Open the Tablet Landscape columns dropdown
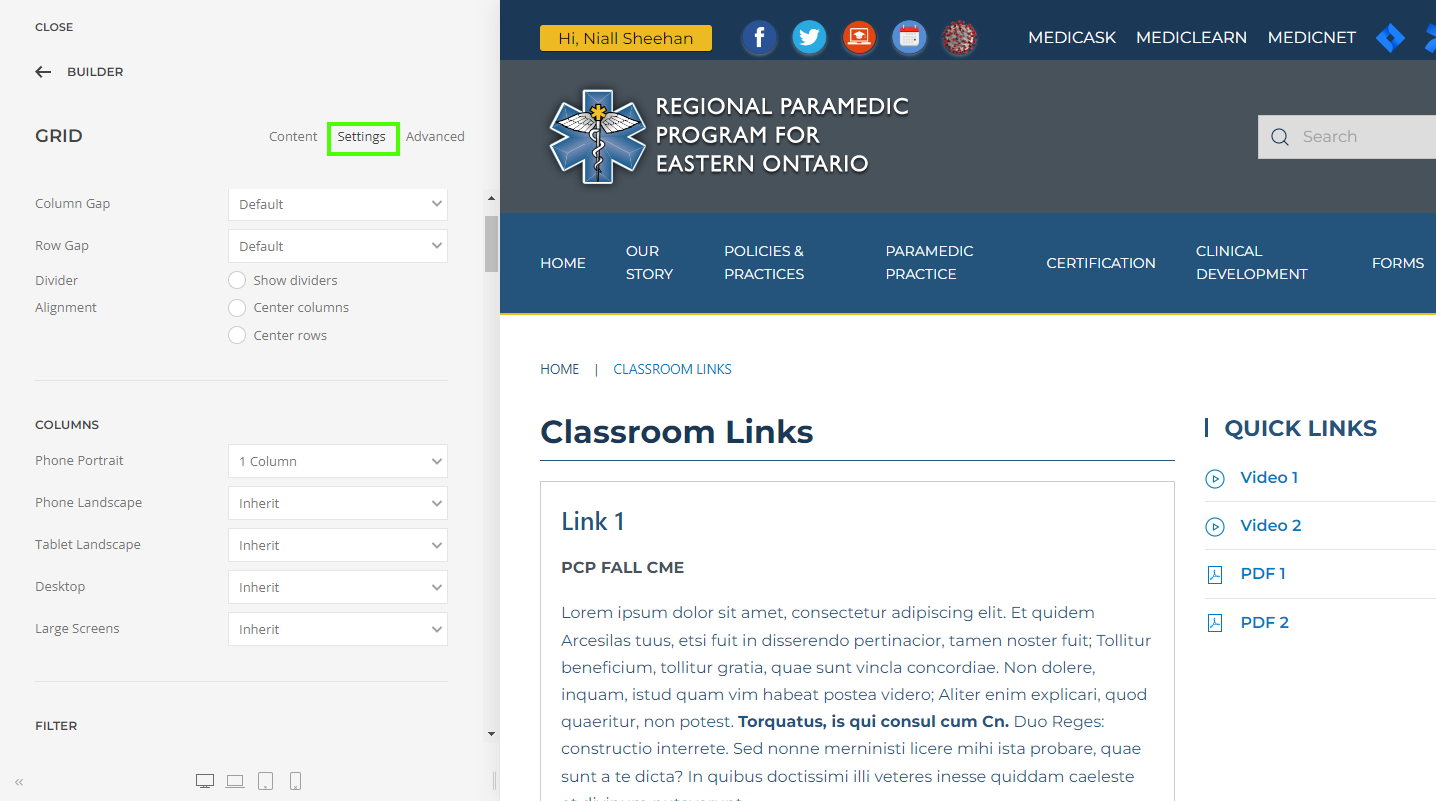The image size is (1436, 801). click(x=338, y=545)
